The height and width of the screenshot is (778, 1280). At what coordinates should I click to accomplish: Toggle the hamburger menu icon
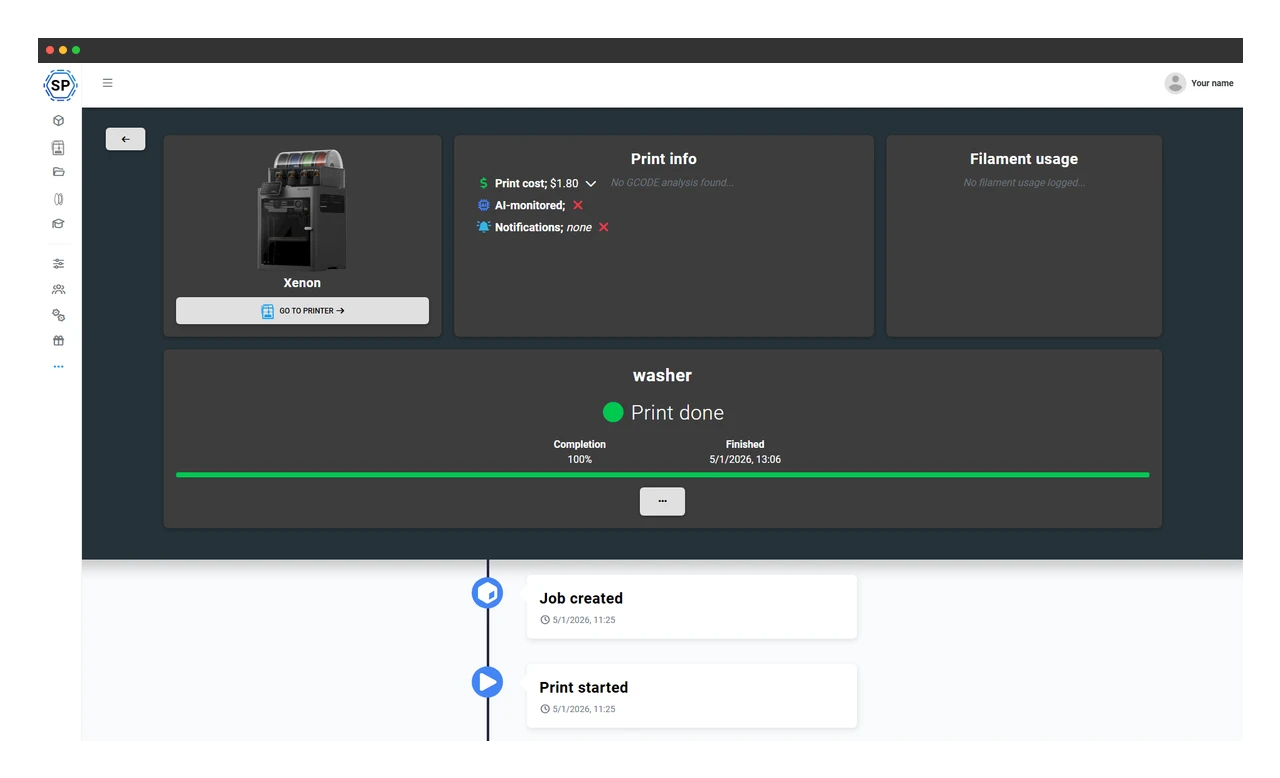tap(108, 83)
